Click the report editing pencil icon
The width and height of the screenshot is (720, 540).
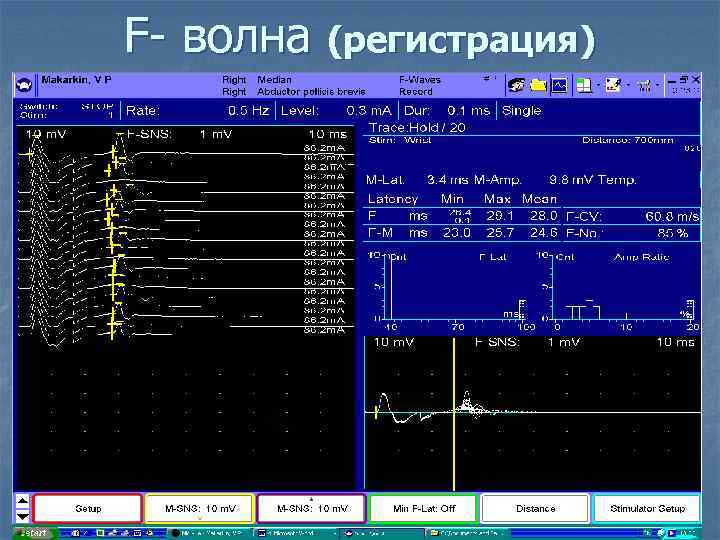(x=613, y=85)
